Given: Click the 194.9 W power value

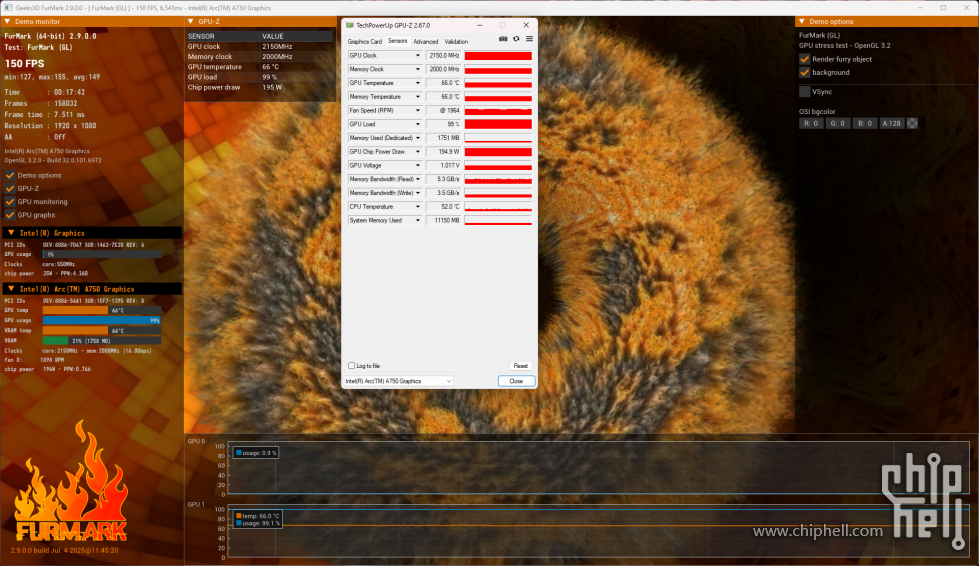Looking at the screenshot, I should (x=443, y=152).
